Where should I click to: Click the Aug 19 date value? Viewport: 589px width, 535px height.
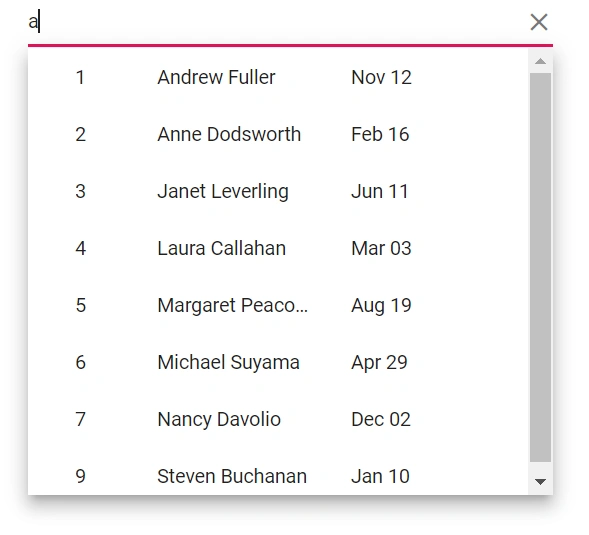point(381,305)
